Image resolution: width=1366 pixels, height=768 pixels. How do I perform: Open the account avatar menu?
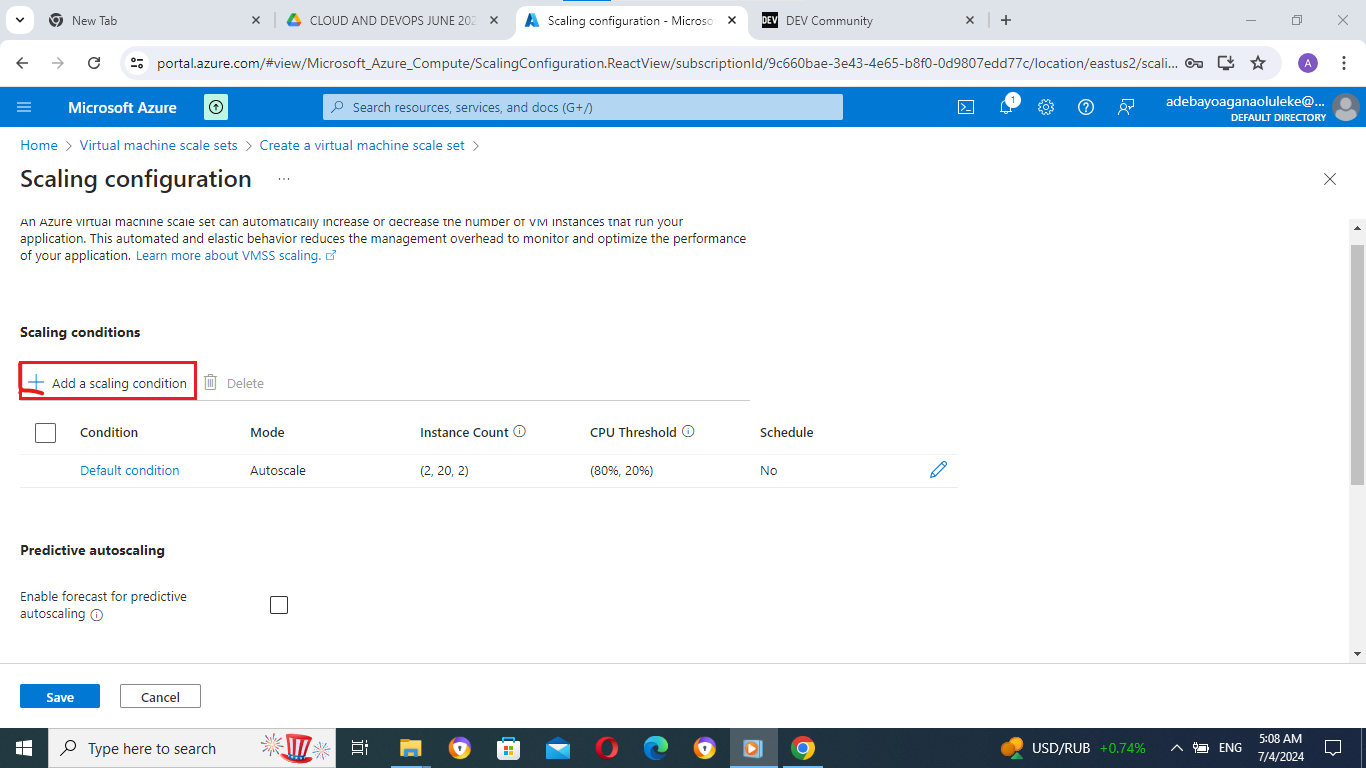click(x=1346, y=107)
